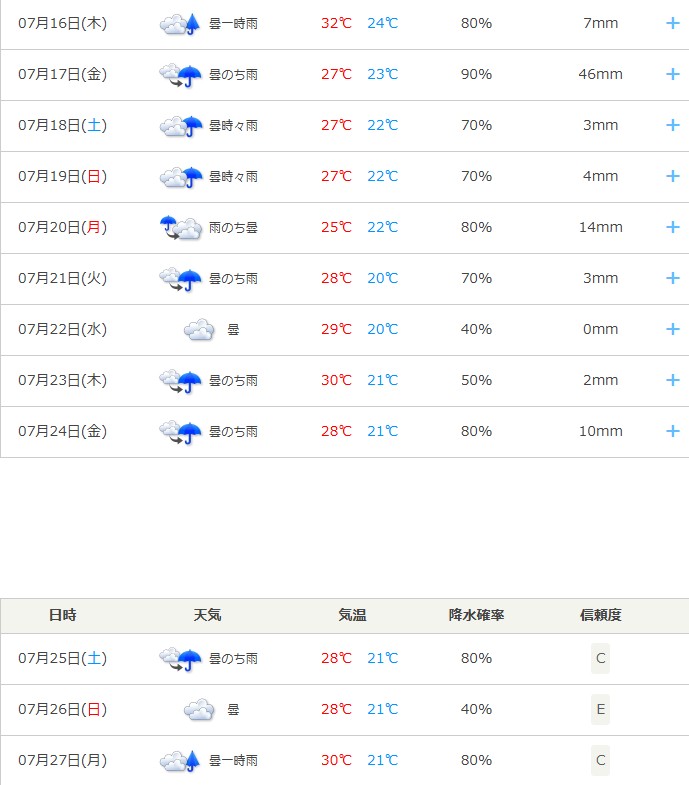Click the 2mm rainfall value
689x785 pixels.
click(600, 380)
